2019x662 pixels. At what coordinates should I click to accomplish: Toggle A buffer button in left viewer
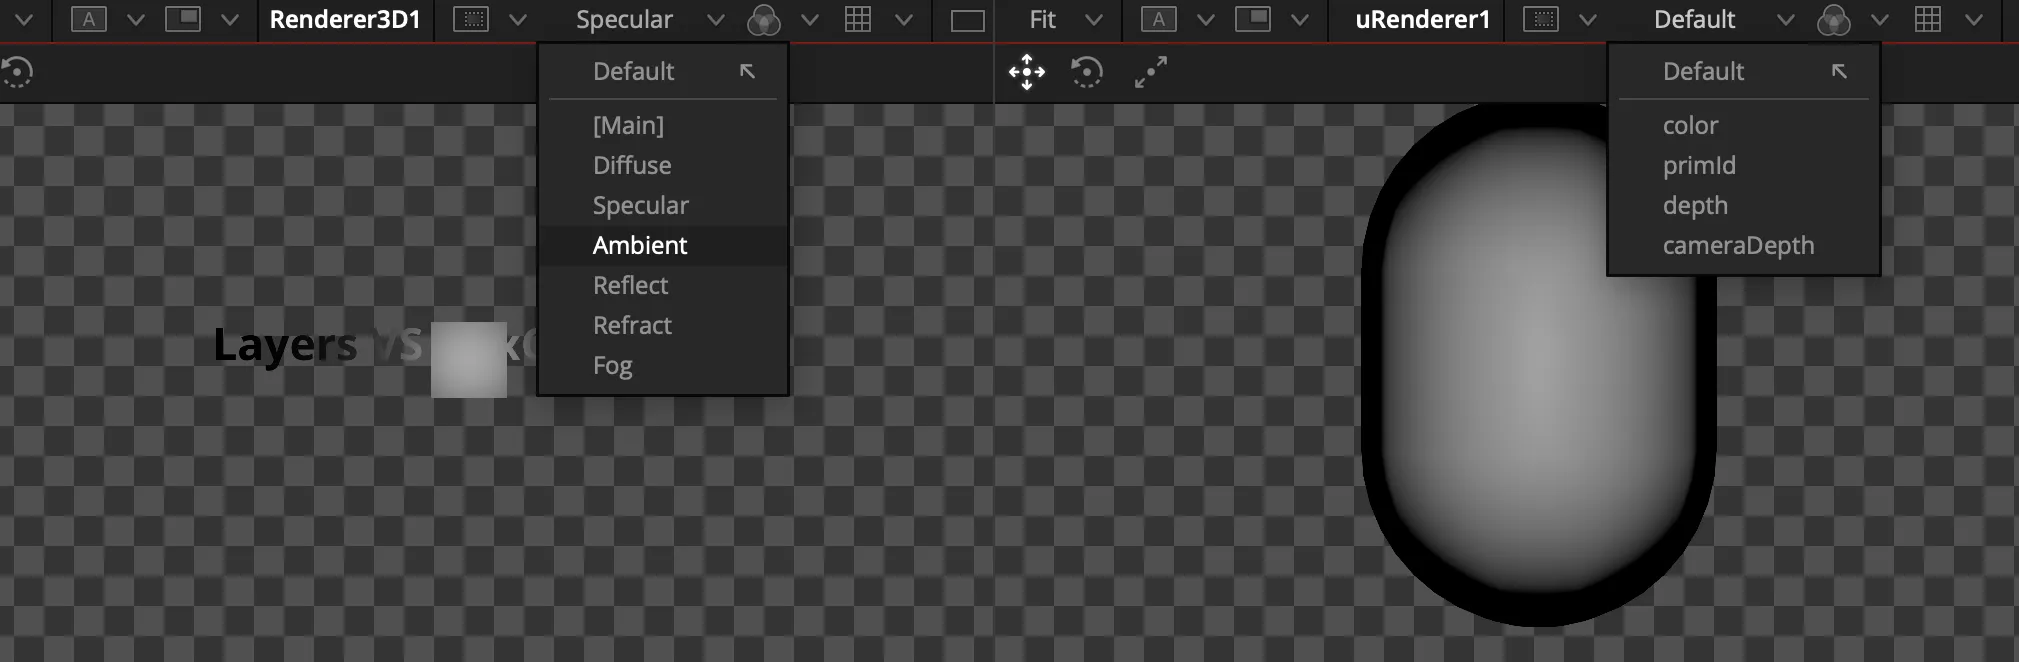(89, 20)
